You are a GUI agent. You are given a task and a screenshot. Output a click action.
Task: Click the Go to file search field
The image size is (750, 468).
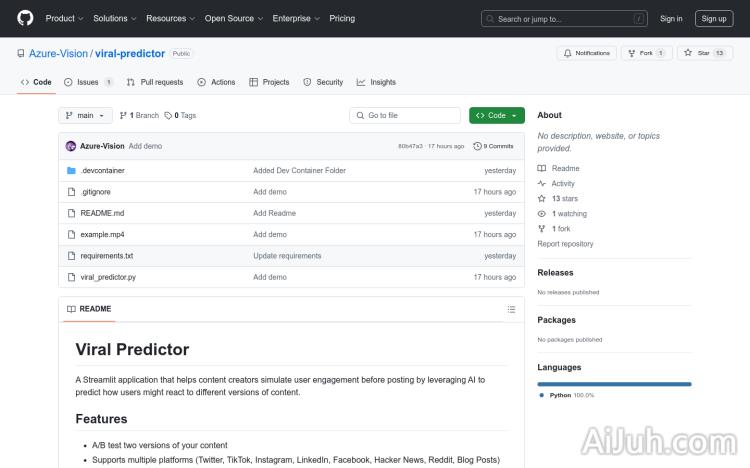tap(405, 116)
